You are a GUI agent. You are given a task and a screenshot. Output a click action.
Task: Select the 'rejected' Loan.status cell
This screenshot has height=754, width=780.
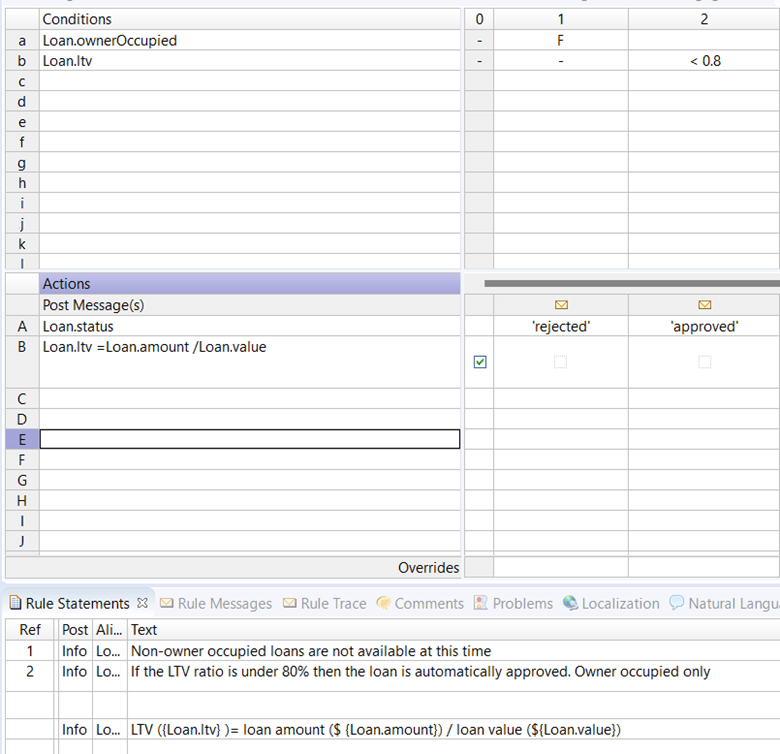pos(560,326)
